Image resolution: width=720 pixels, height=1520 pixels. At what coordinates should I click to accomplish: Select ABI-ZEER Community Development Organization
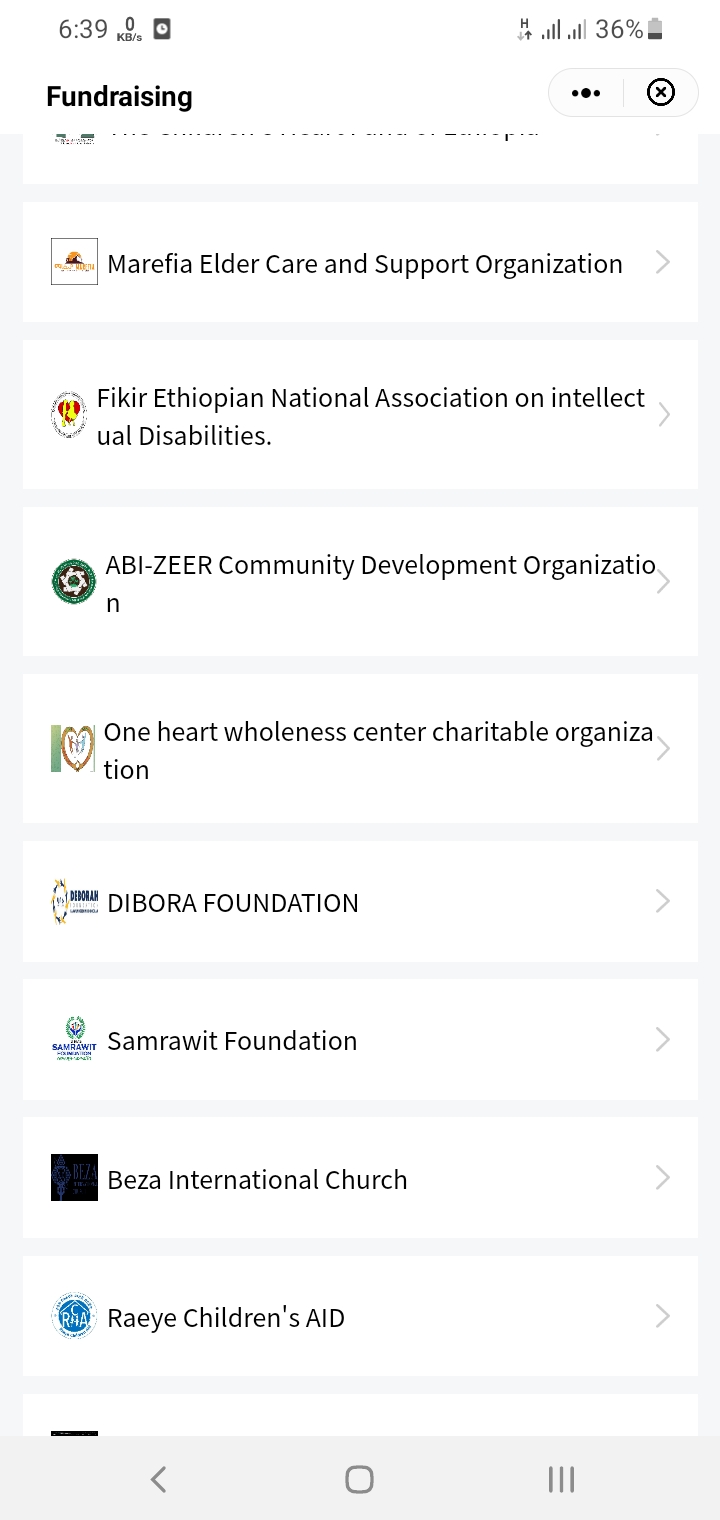(380, 583)
